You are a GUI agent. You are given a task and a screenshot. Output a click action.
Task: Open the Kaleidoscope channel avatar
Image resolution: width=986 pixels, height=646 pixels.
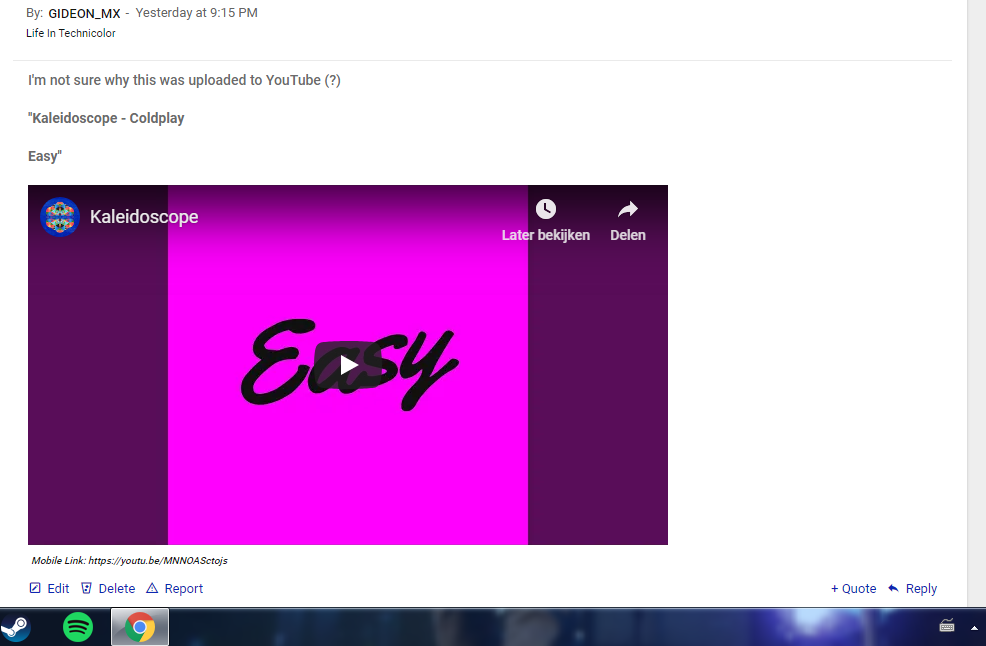tap(60, 216)
